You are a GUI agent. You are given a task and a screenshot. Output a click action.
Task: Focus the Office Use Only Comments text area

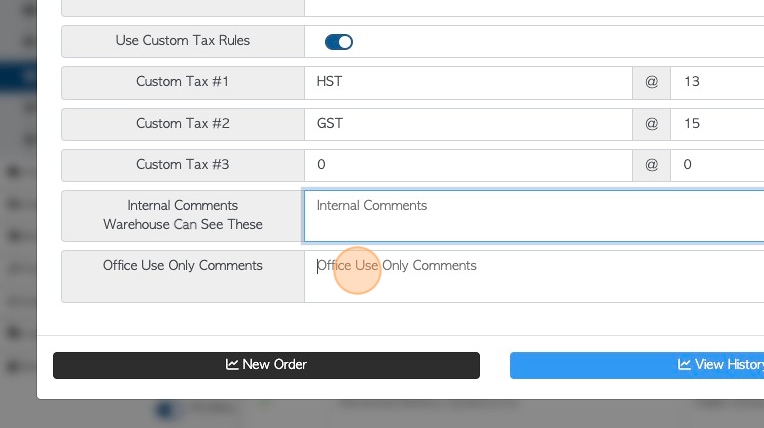pos(534,276)
